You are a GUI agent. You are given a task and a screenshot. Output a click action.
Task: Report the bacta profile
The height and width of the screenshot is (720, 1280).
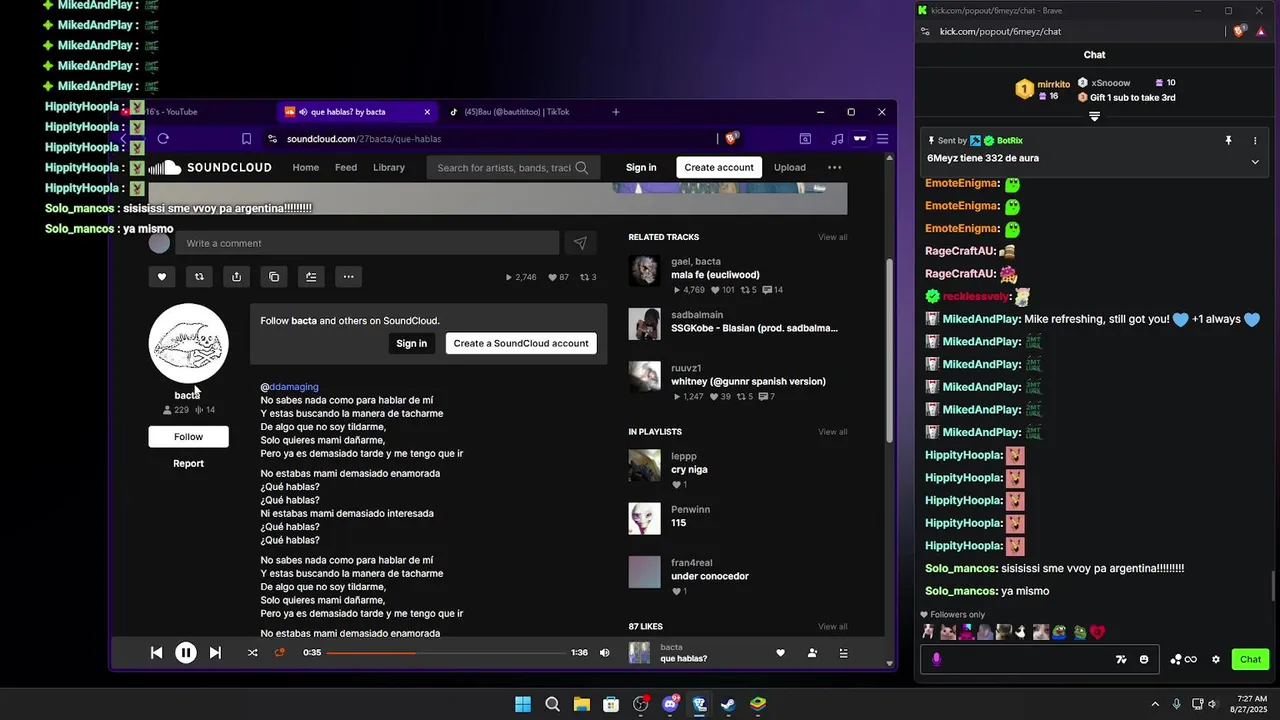(188, 463)
